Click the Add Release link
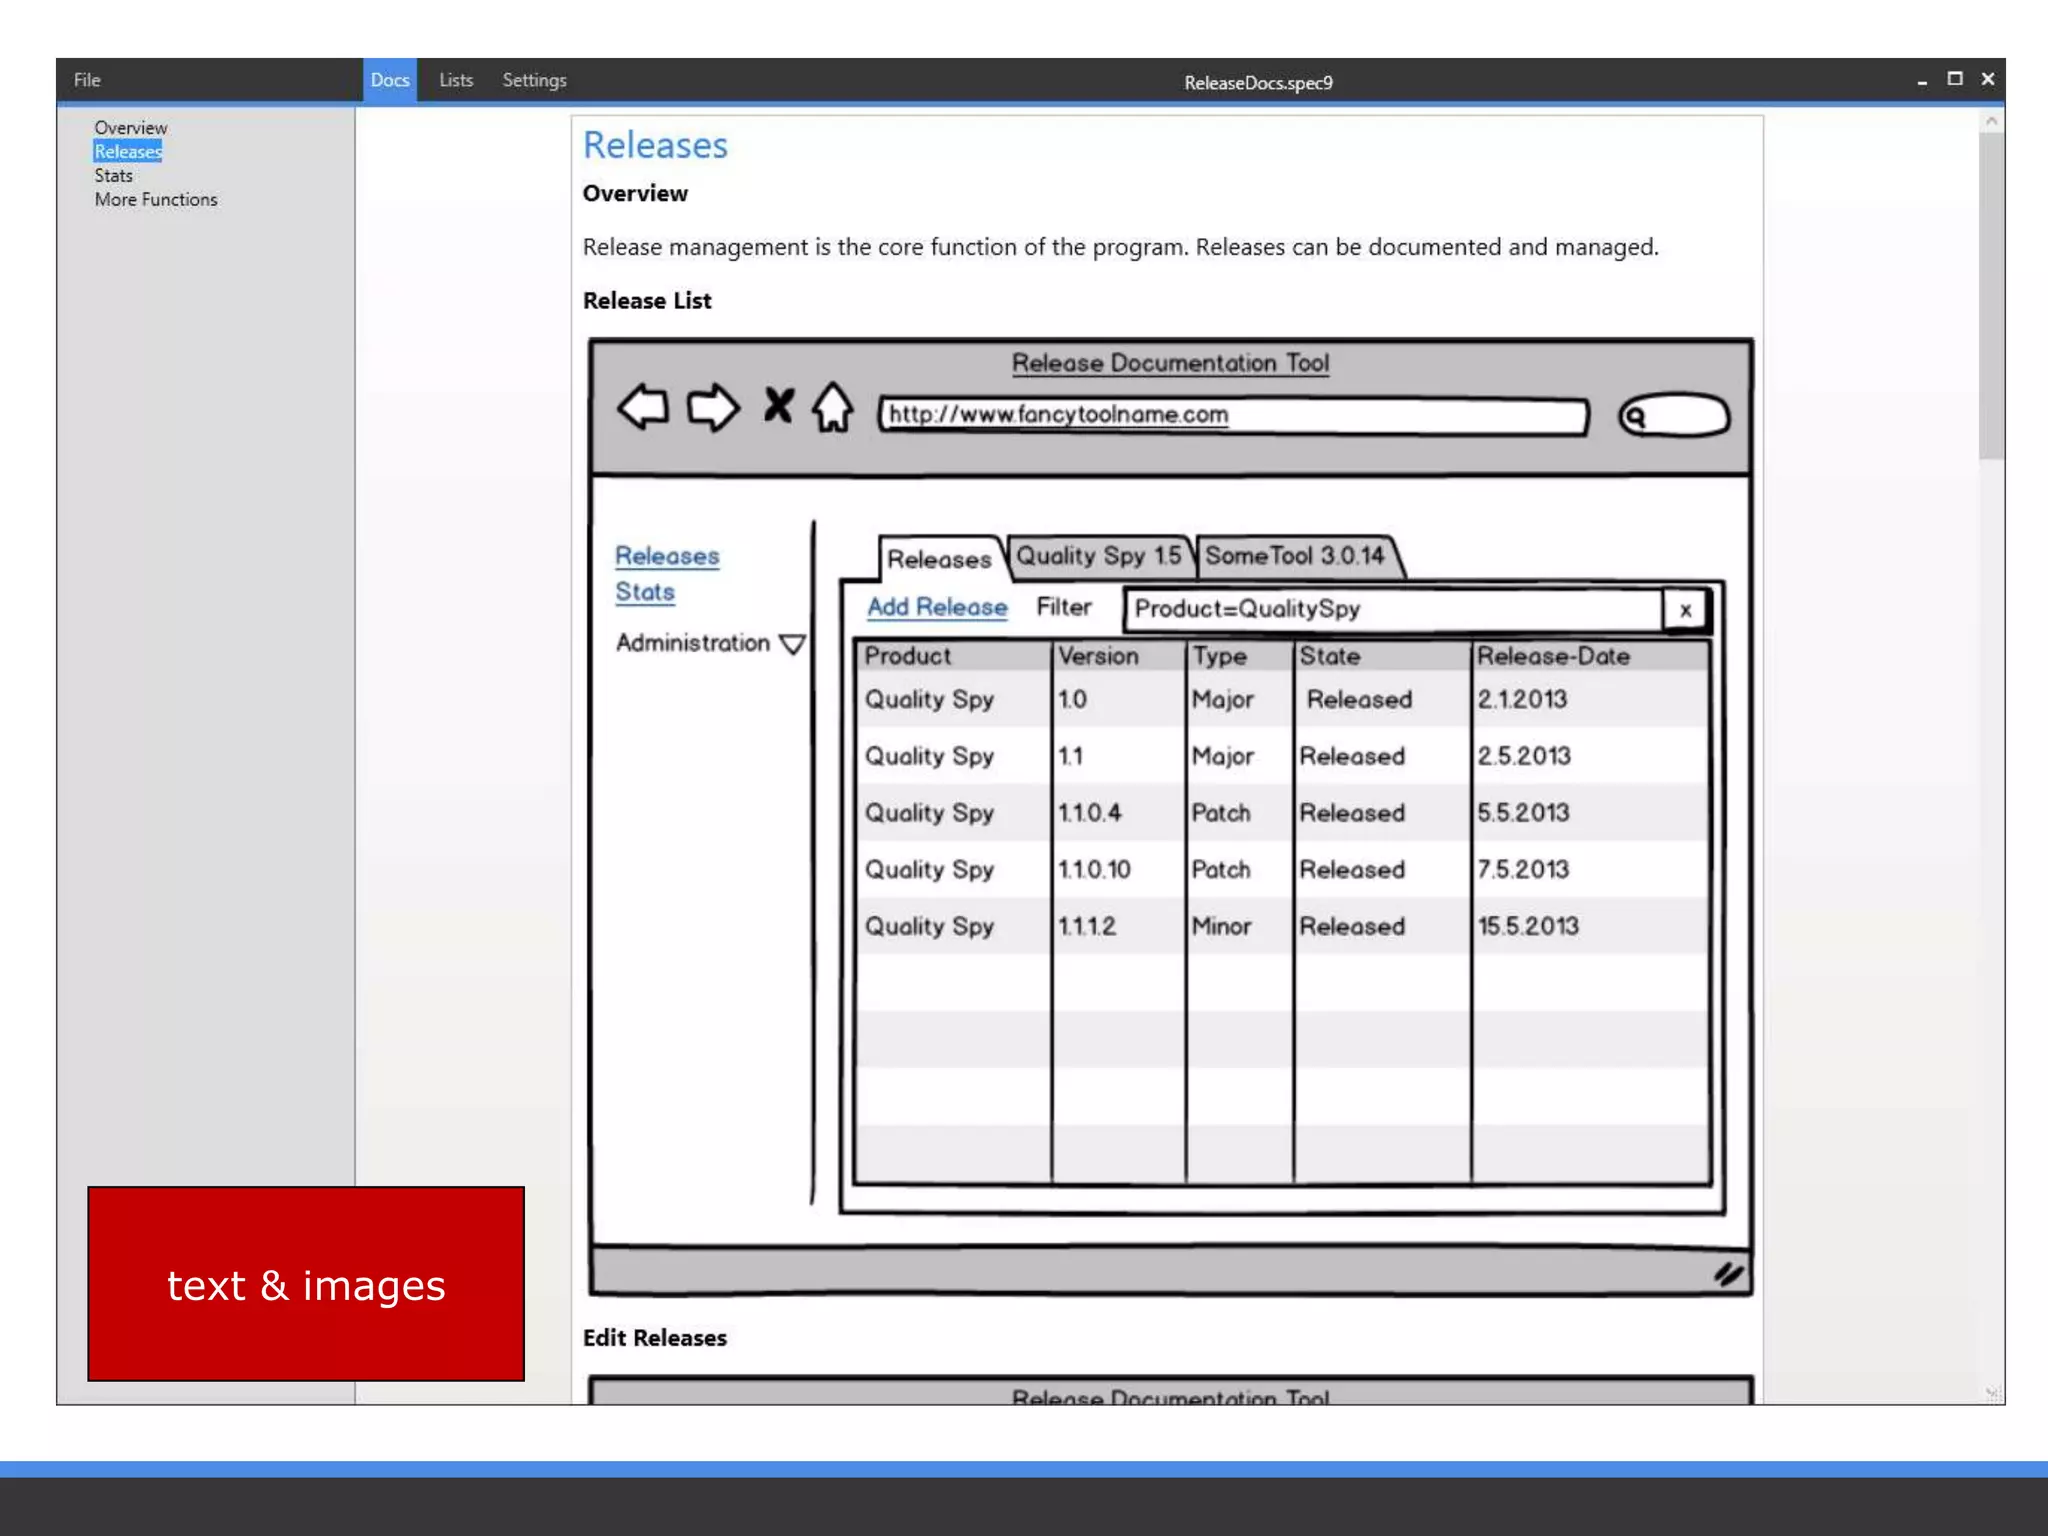Image resolution: width=2048 pixels, height=1536 pixels. [937, 607]
